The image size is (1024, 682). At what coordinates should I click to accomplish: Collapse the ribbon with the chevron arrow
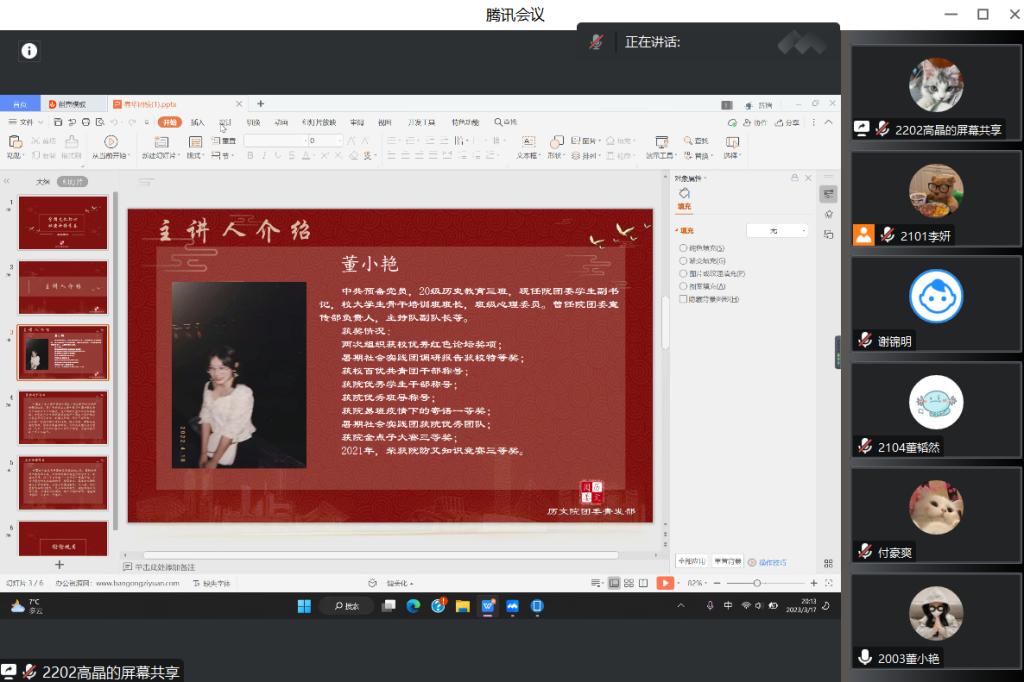(828, 122)
